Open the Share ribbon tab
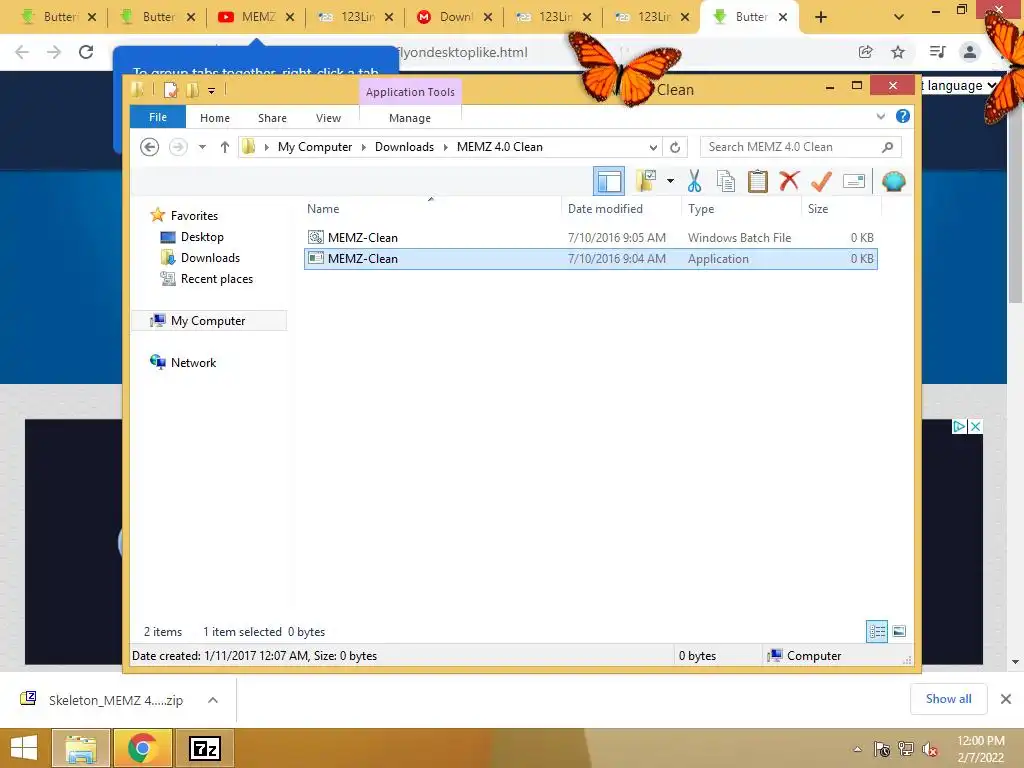Screen dimensions: 1024x768 pyautogui.click(x=272, y=118)
